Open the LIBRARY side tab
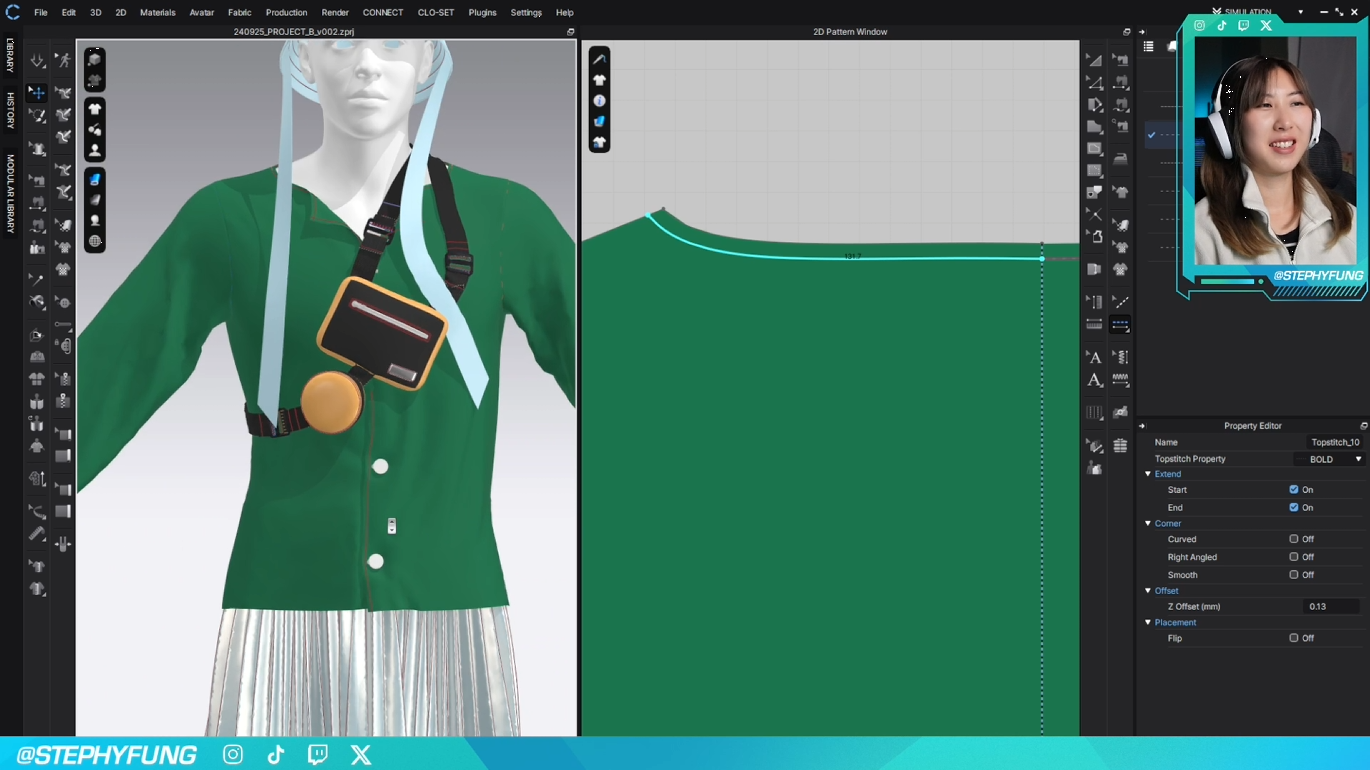 (x=10, y=55)
